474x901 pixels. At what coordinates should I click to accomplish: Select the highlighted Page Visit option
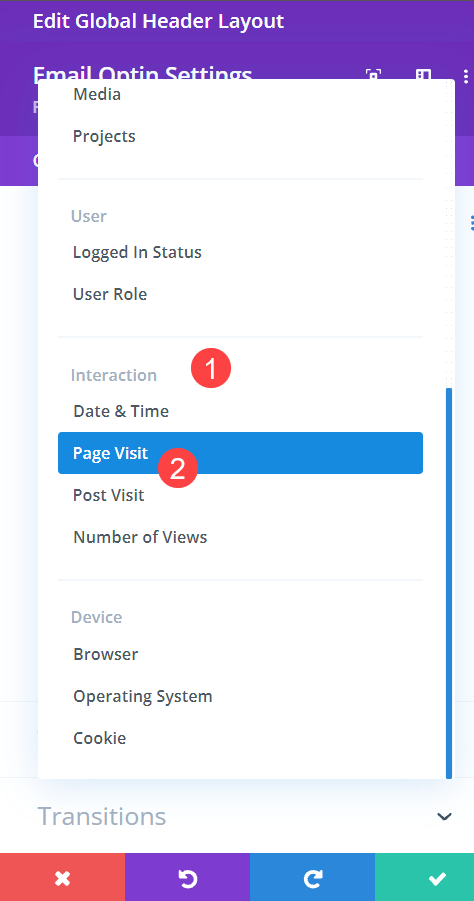pyautogui.click(x=240, y=453)
